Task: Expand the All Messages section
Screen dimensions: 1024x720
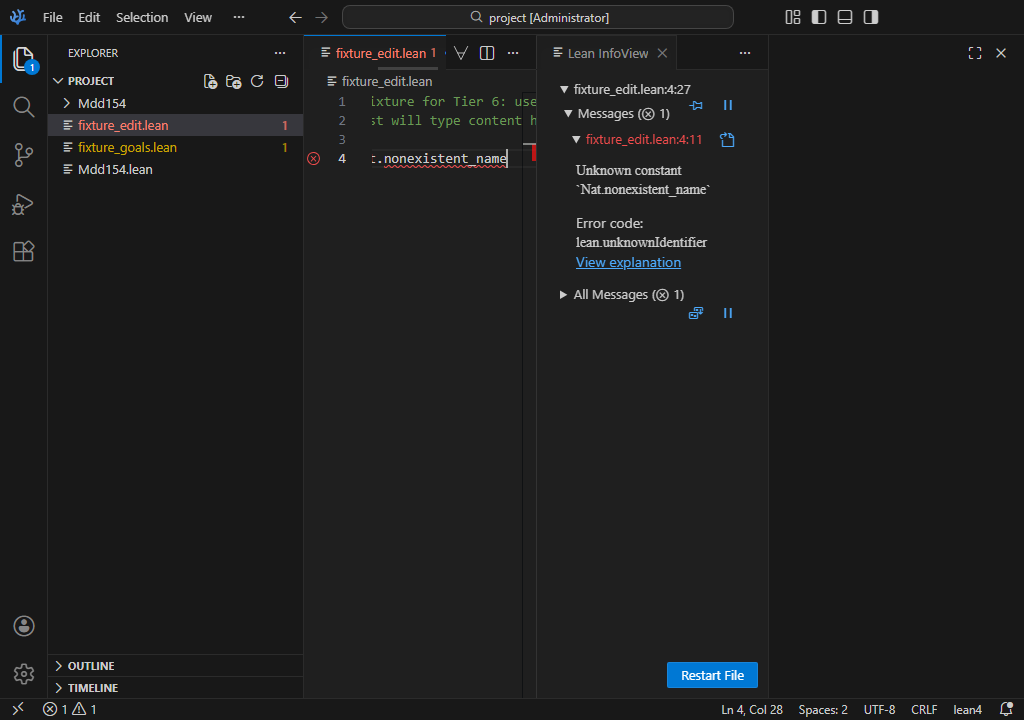Action: tap(620, 295)
